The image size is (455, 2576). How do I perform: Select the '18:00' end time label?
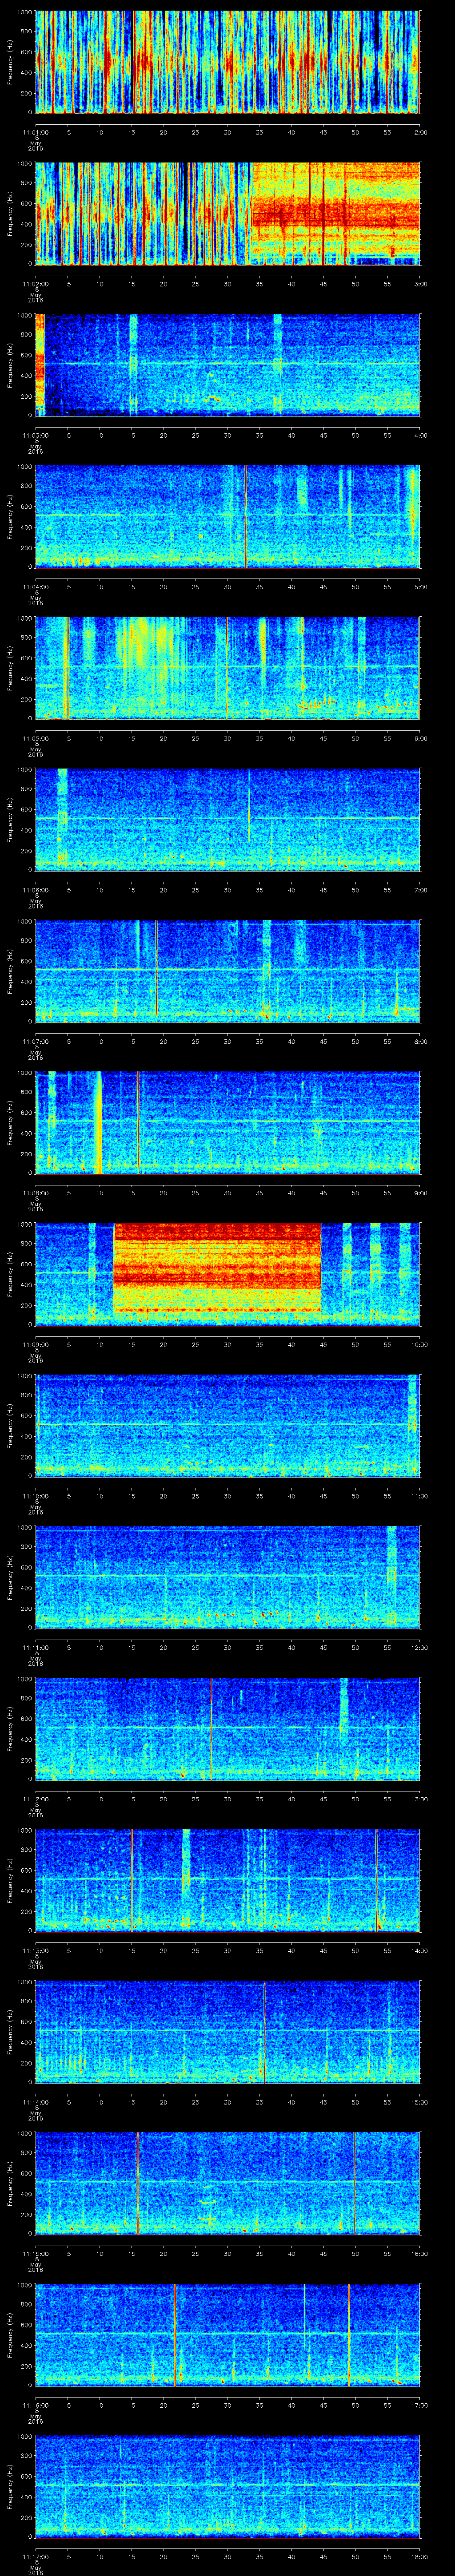coord(419,2556)
